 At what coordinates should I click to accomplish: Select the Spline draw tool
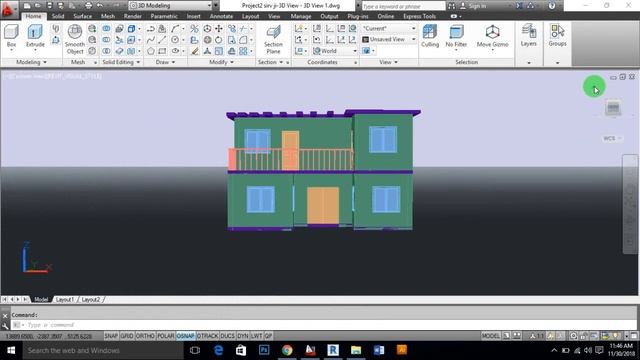[x=151, y=40]
